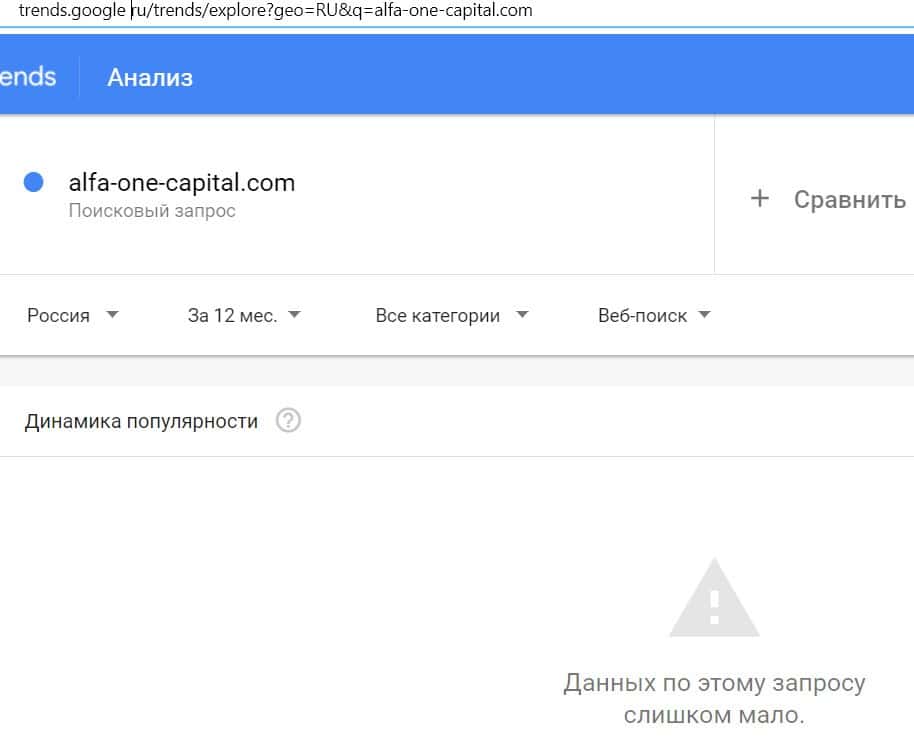Select the Веб-поиск search type filter
914x737 pixels.
coord(642,316)
